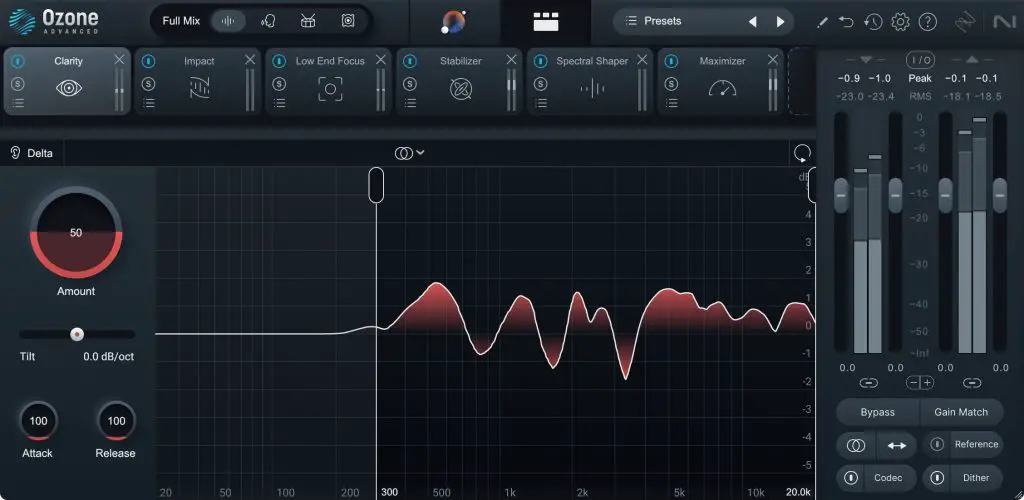Solo the Clarity module

[18, 84]
